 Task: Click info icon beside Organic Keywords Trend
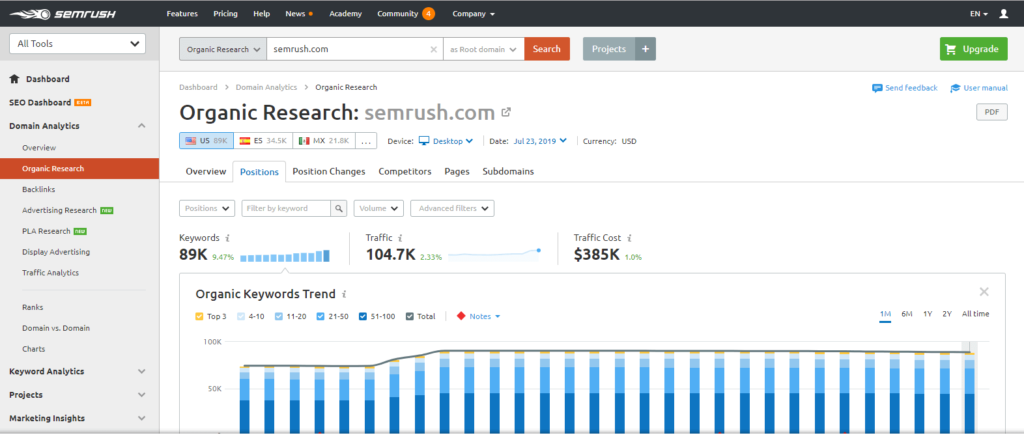[344, 294]
